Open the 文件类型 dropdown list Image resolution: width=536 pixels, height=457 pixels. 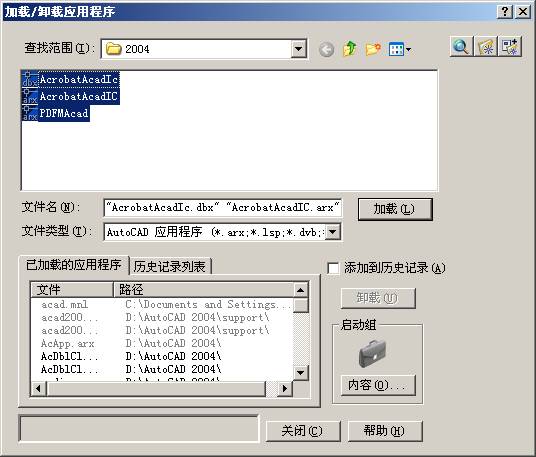click(333, 232)
